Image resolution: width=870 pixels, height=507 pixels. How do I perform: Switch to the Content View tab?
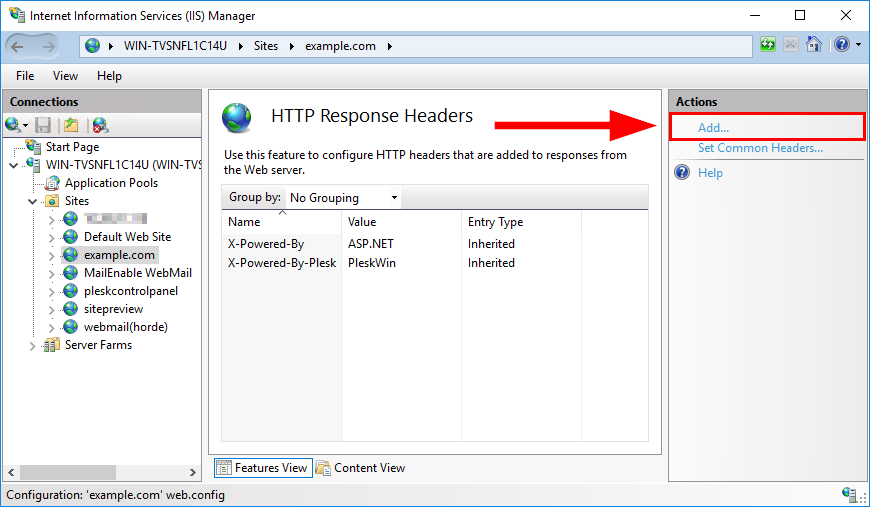361,468
